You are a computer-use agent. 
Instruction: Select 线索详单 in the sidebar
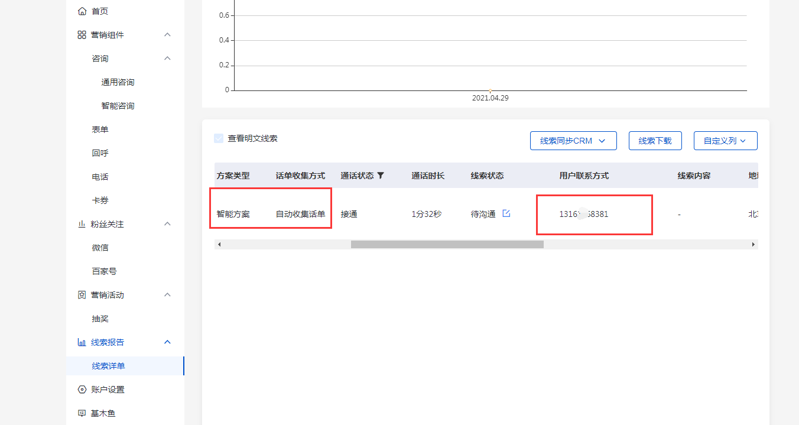109,366
